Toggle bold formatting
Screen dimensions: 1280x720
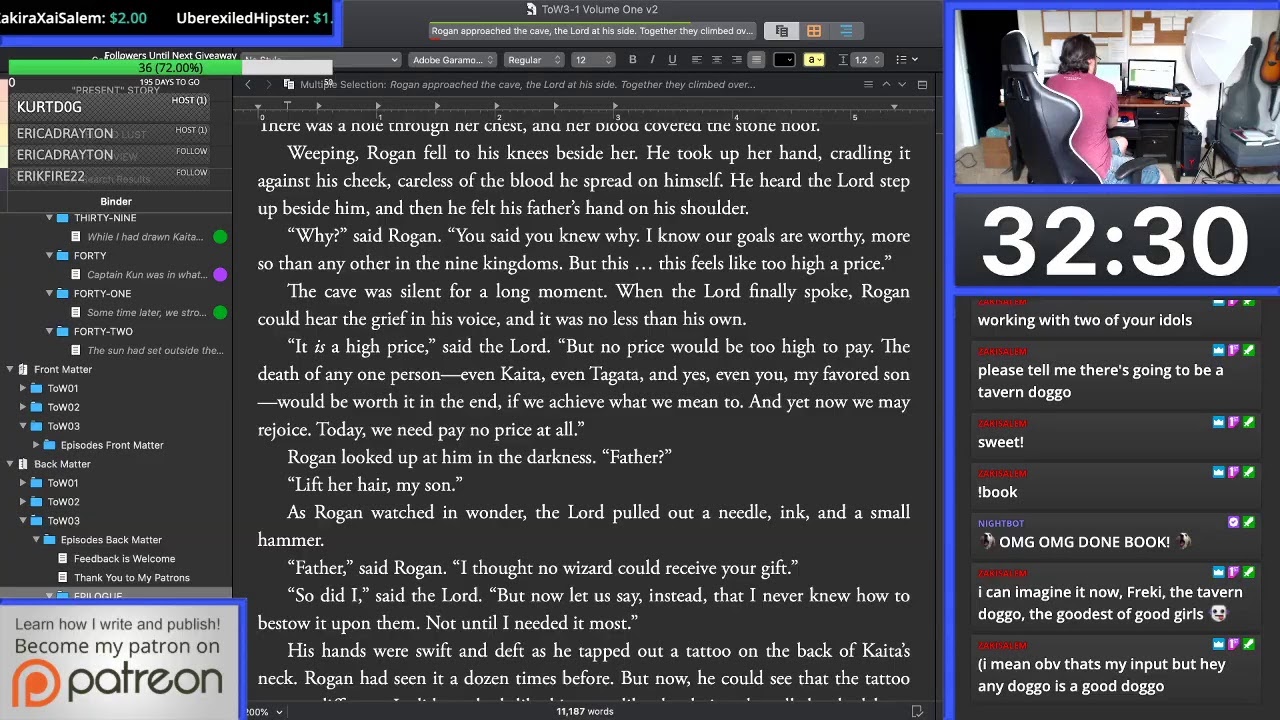633,60
